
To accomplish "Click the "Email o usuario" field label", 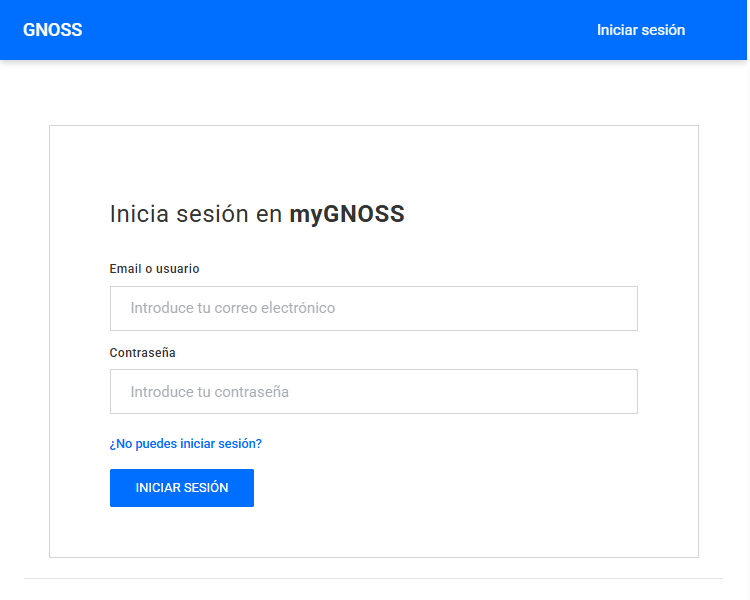I will [x=155, y=269].
